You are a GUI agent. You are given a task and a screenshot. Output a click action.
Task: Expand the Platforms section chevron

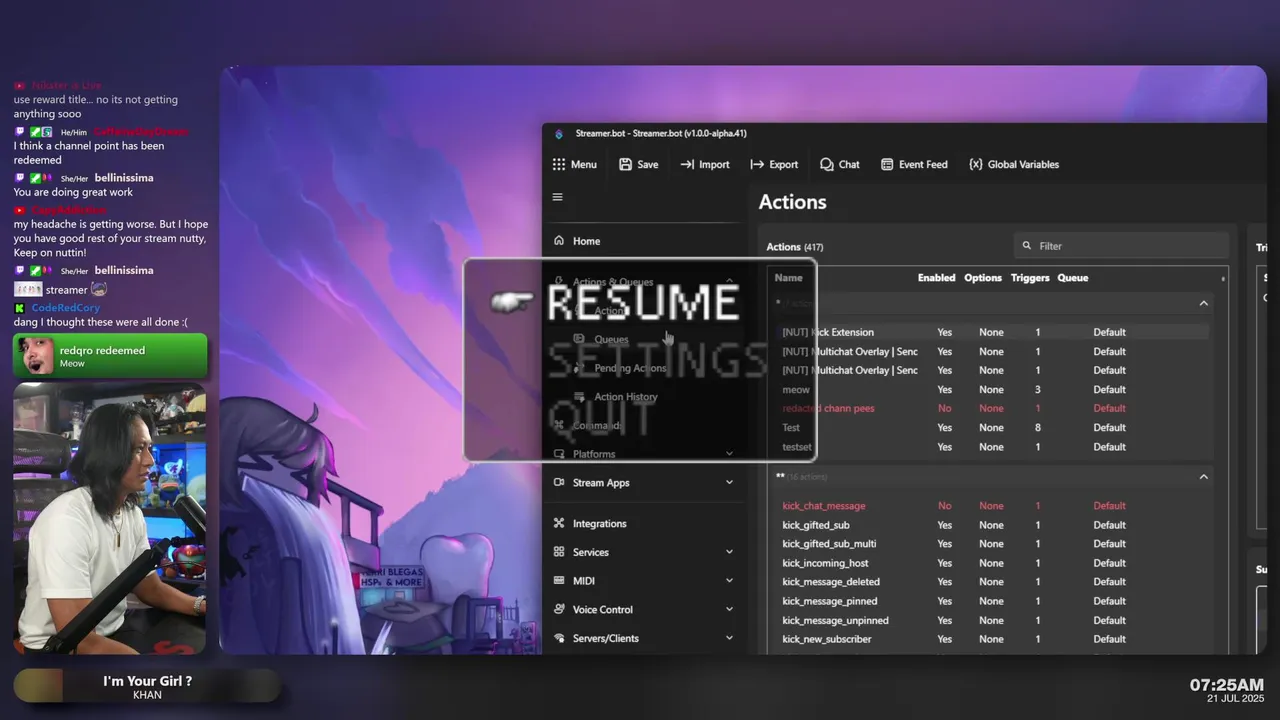click(x=729, y=454)
